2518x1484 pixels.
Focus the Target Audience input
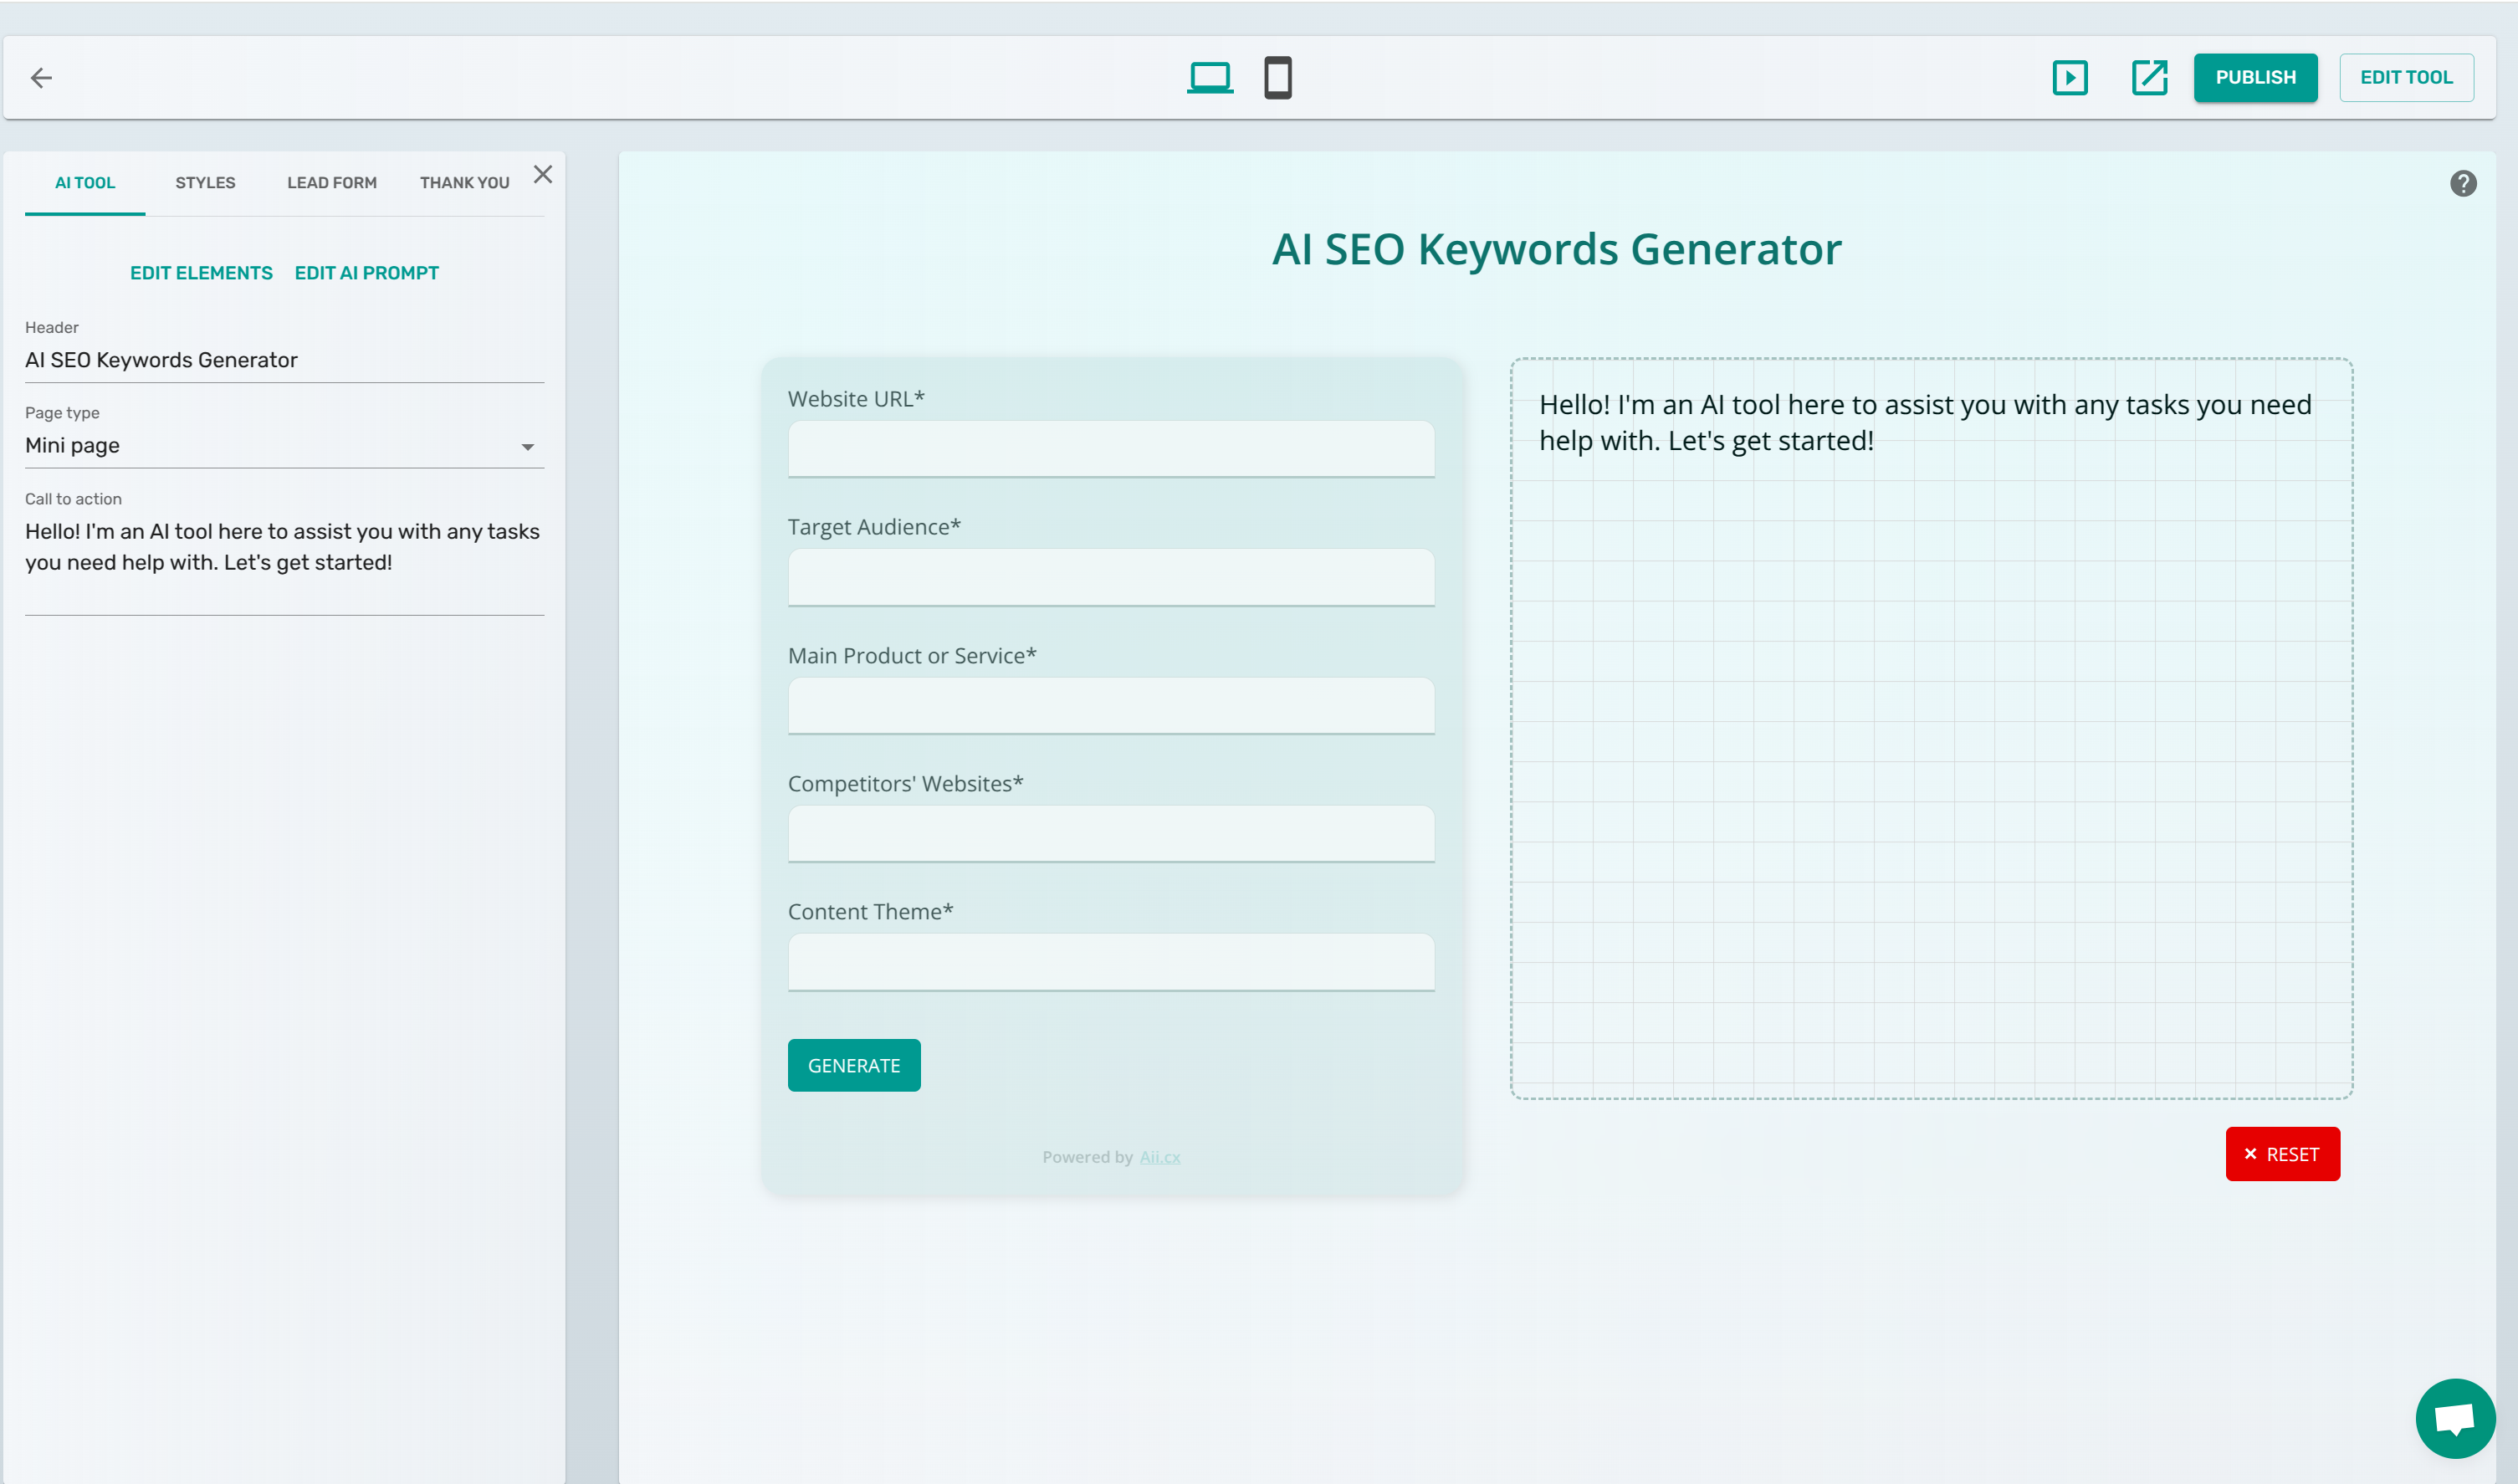point(1111,577)
